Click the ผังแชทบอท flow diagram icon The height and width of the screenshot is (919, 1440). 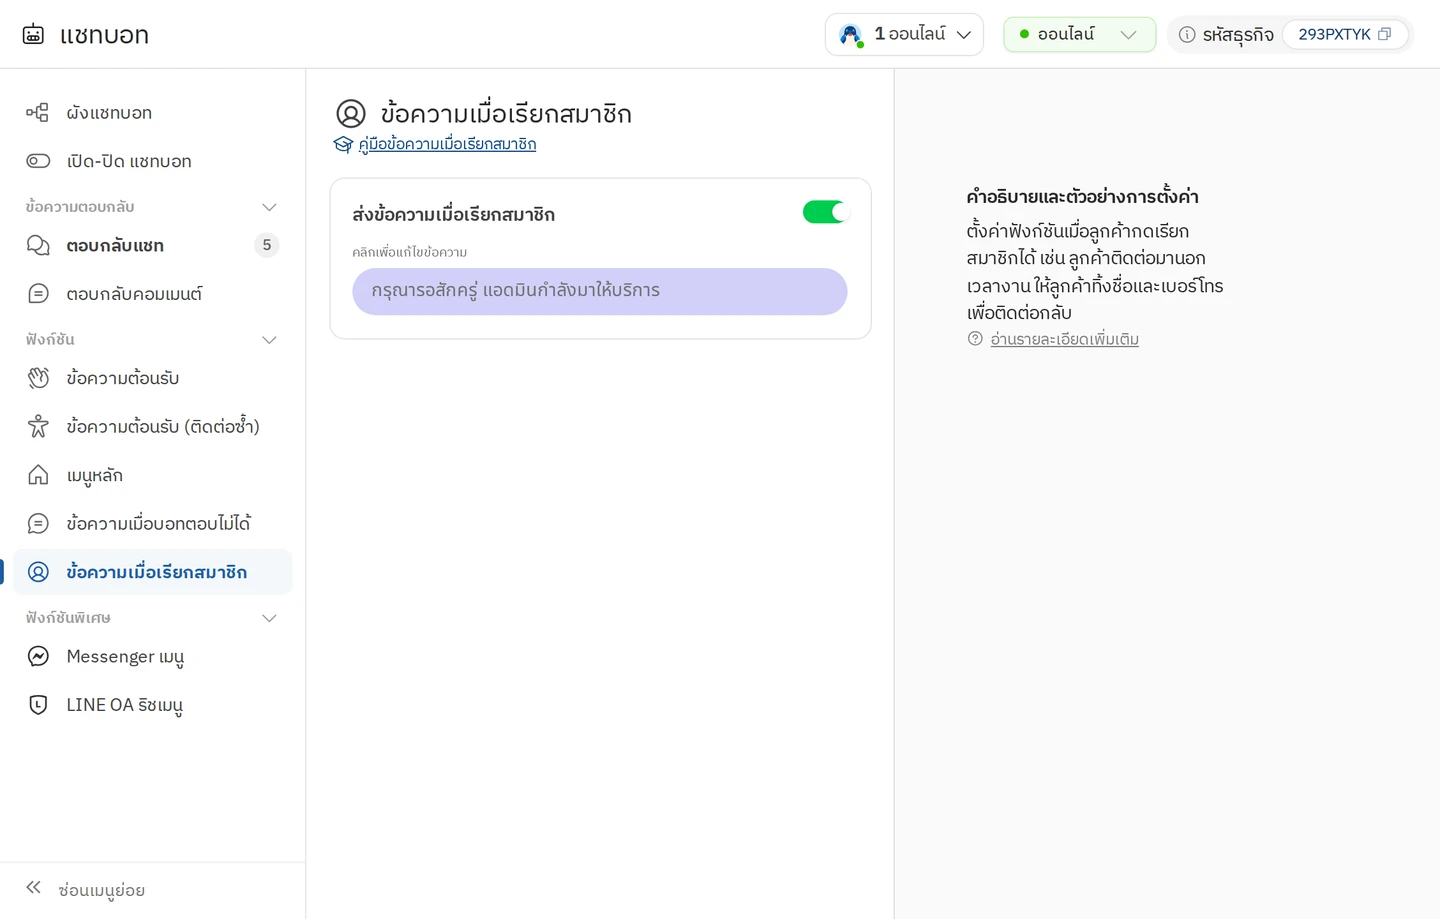tap(38, 113)
